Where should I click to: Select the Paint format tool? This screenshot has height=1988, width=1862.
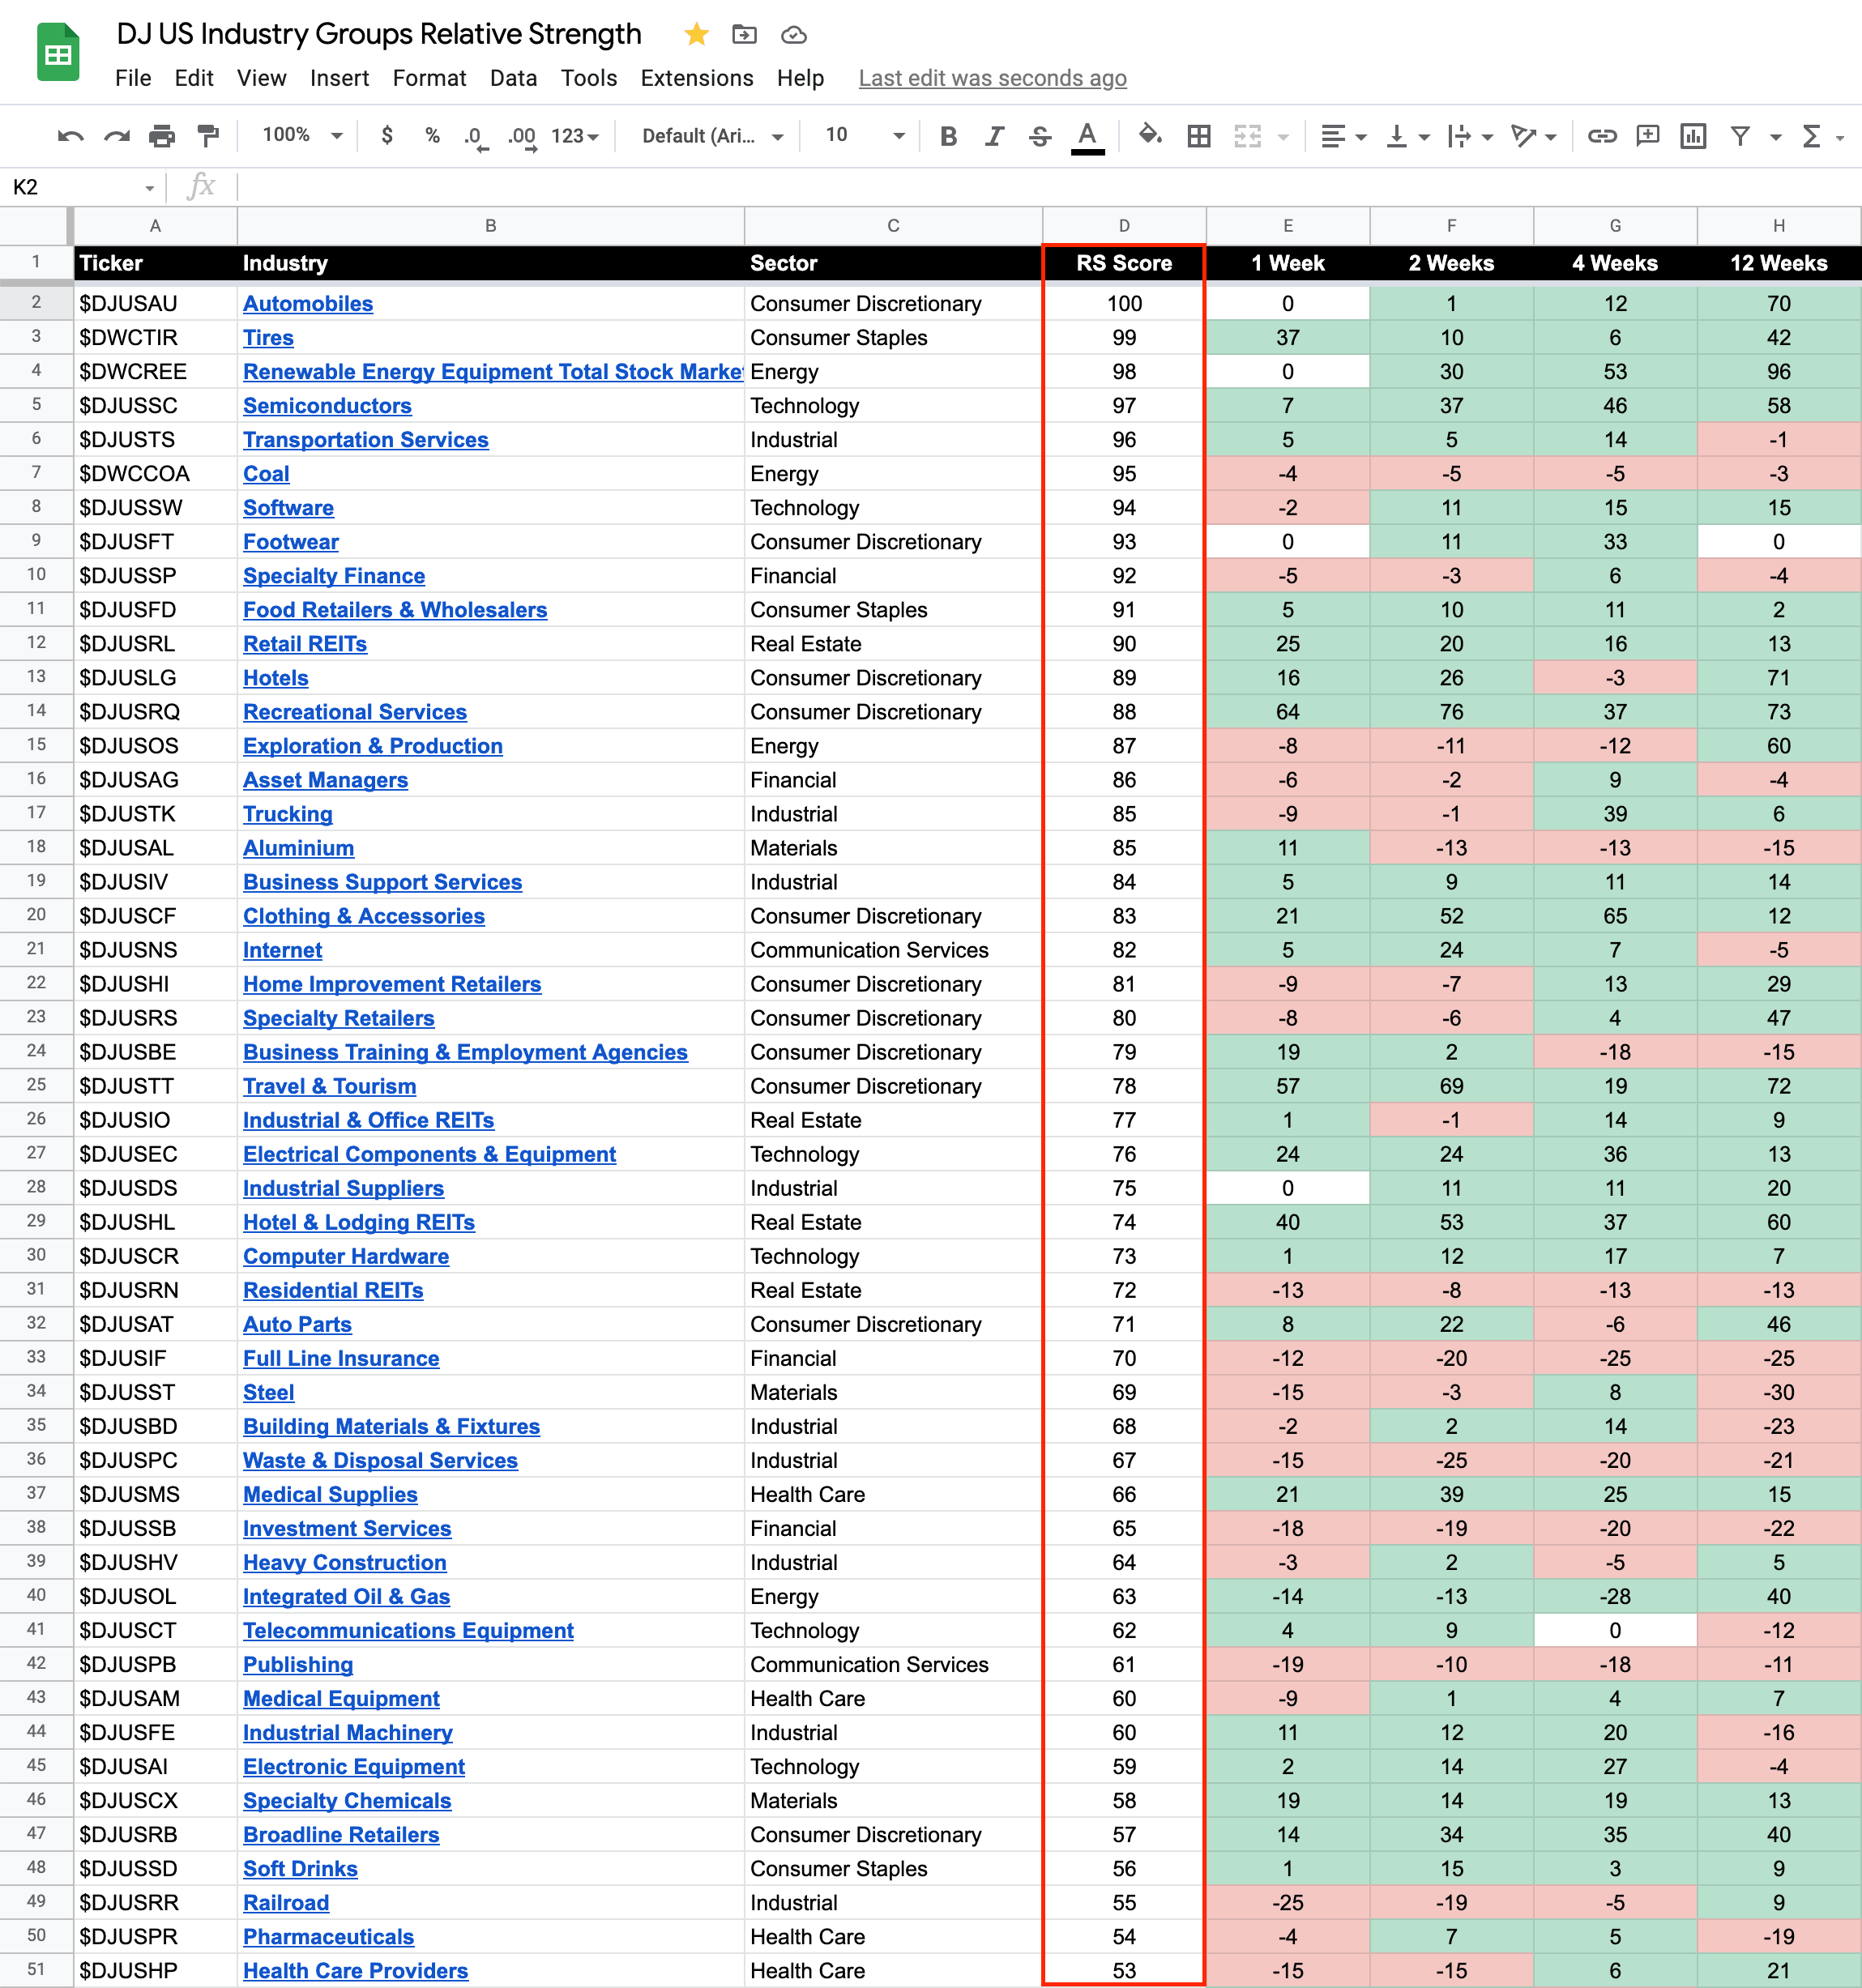coord(208,136)
